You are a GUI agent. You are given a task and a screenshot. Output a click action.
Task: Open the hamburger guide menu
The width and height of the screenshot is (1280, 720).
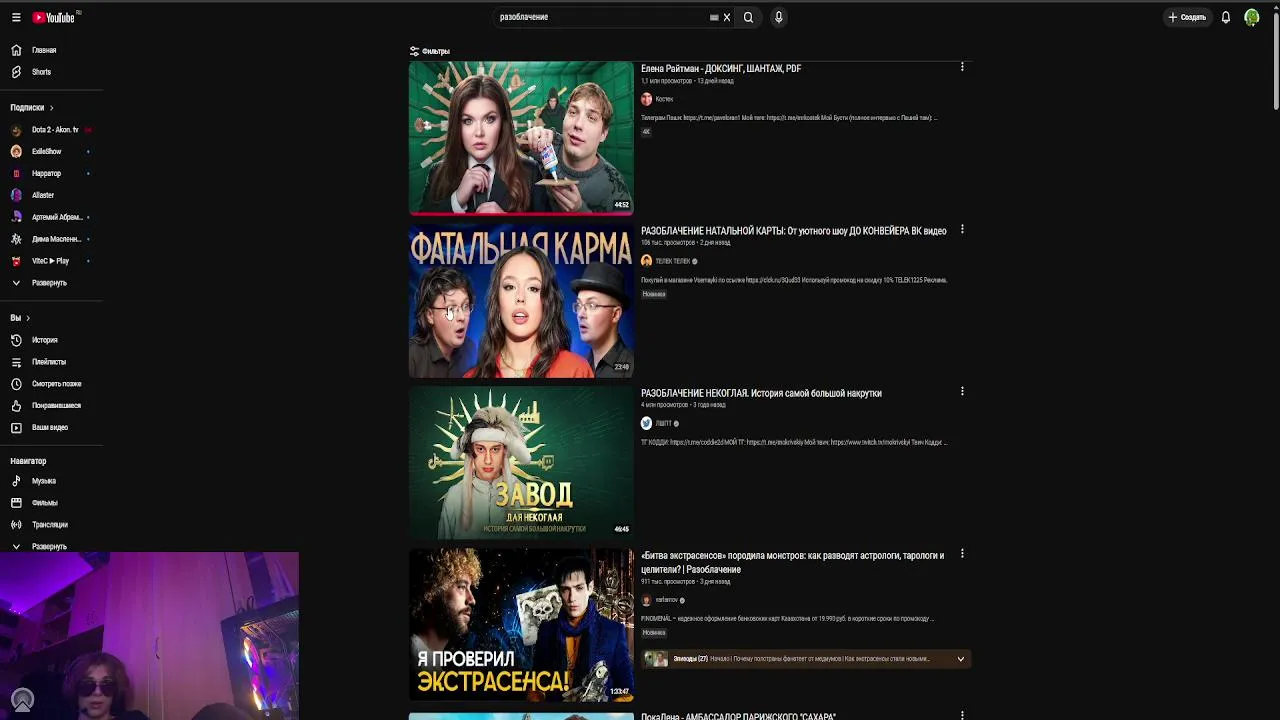pos(16,17)
